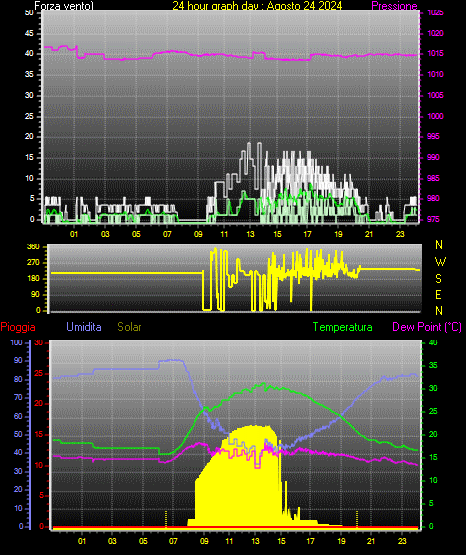Click the Solar legend label

129,327
